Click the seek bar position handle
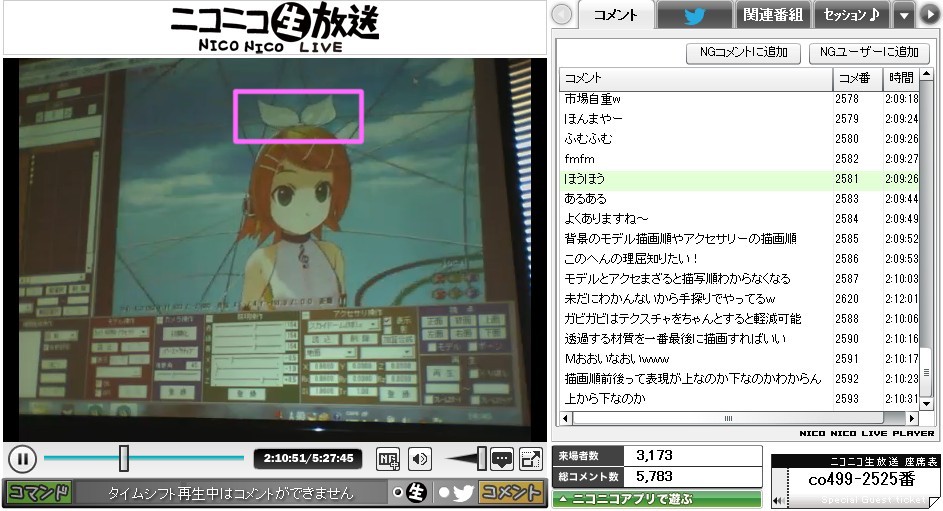943x511 pixels. (123, 458)
